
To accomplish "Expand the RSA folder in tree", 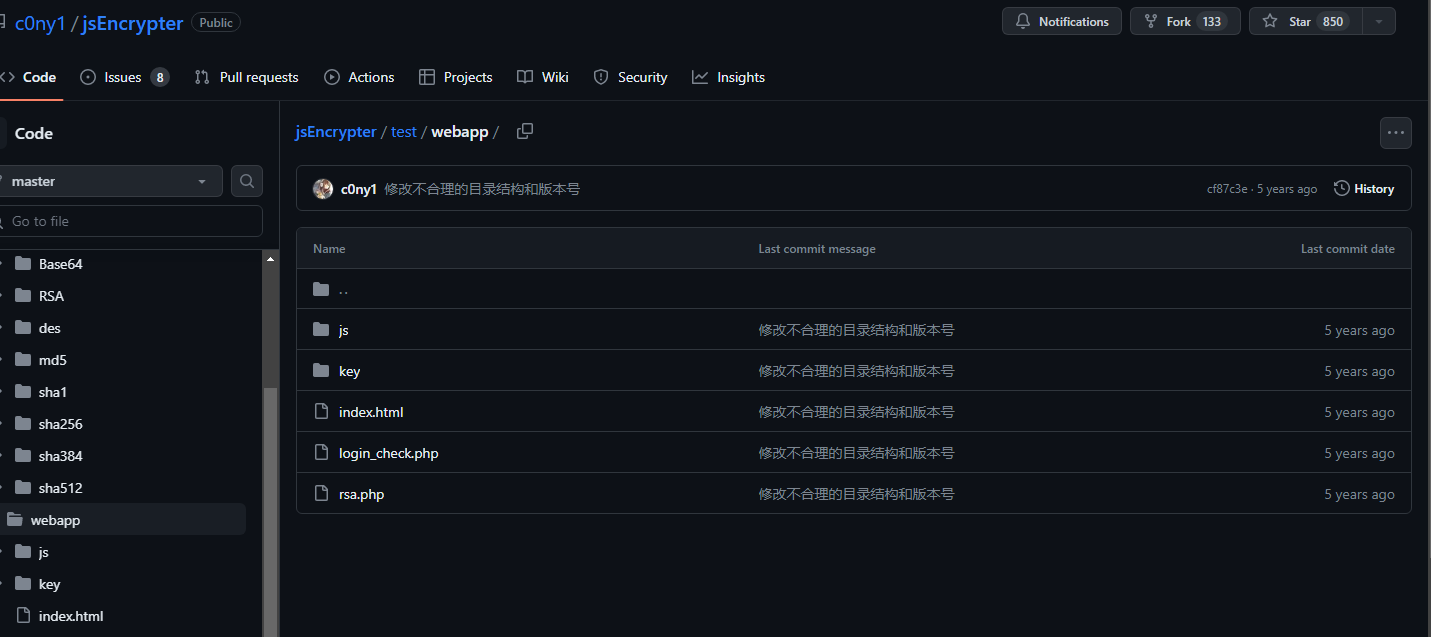I will click(51, 296).
